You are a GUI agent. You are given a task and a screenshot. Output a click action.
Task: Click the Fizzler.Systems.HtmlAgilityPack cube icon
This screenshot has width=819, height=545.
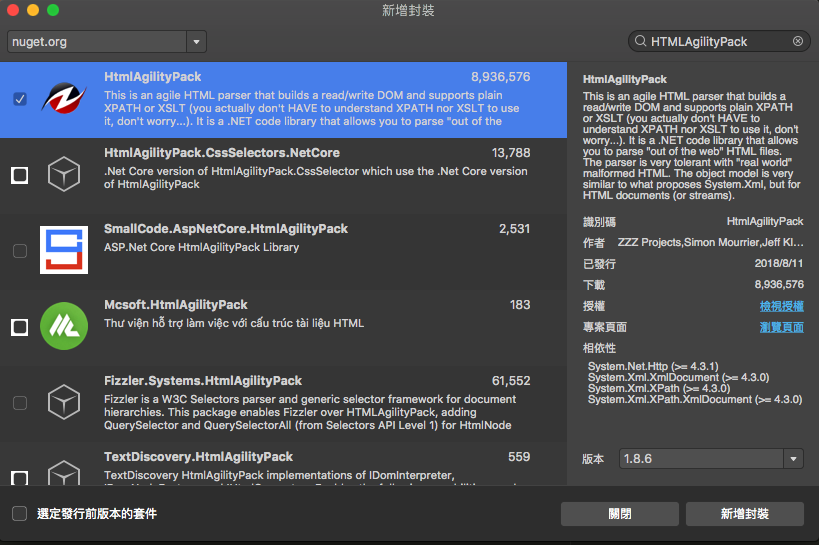(64, 402)
